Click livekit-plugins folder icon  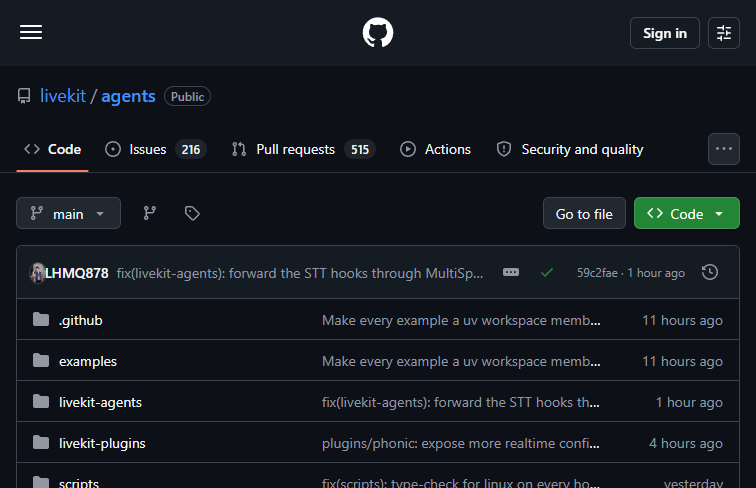41,442
